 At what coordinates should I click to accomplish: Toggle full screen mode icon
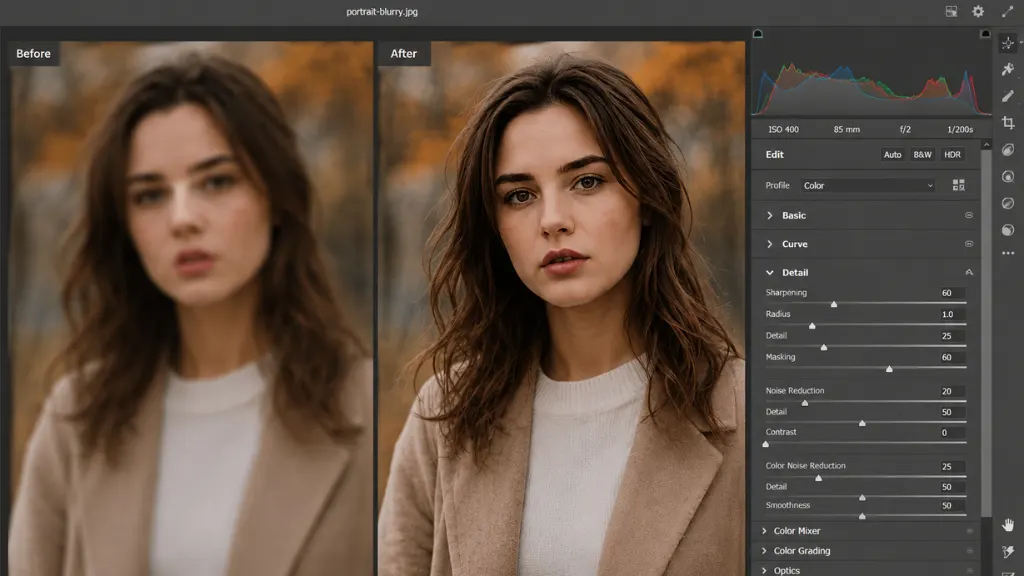1007,11
